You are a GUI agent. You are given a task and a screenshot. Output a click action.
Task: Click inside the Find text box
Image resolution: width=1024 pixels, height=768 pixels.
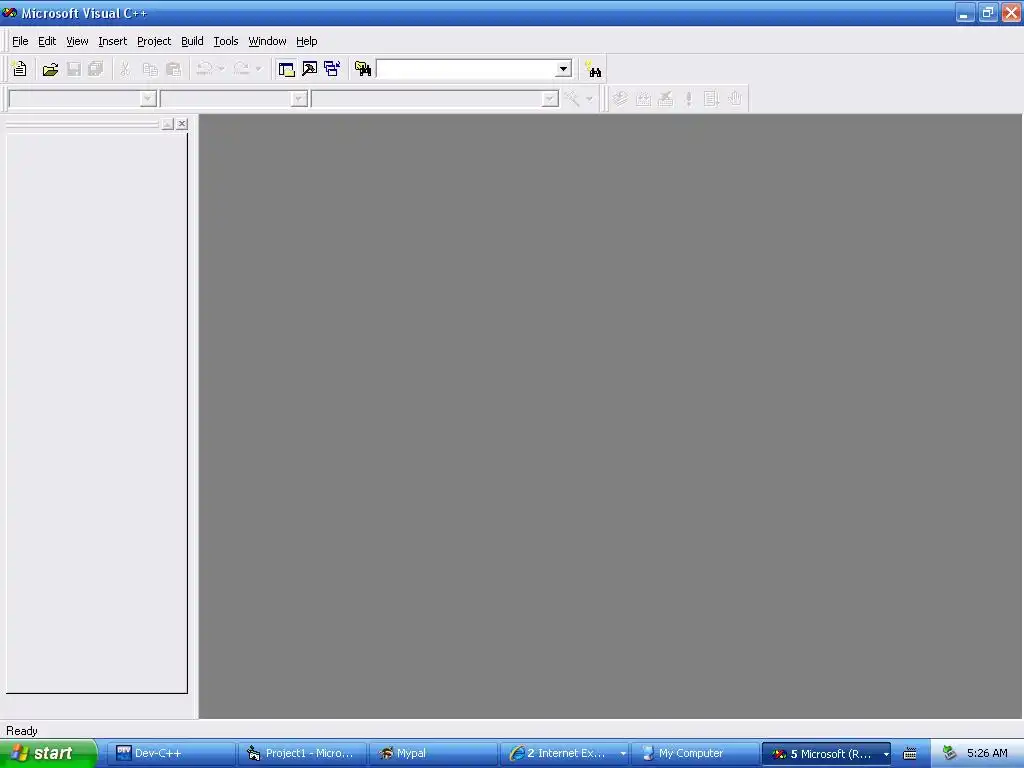coord(466,69)
